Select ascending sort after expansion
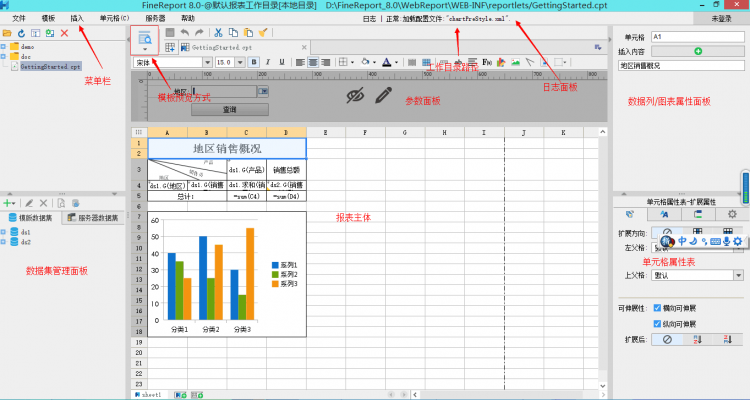This screenshot has width=750, height=400. pos(698,340)
